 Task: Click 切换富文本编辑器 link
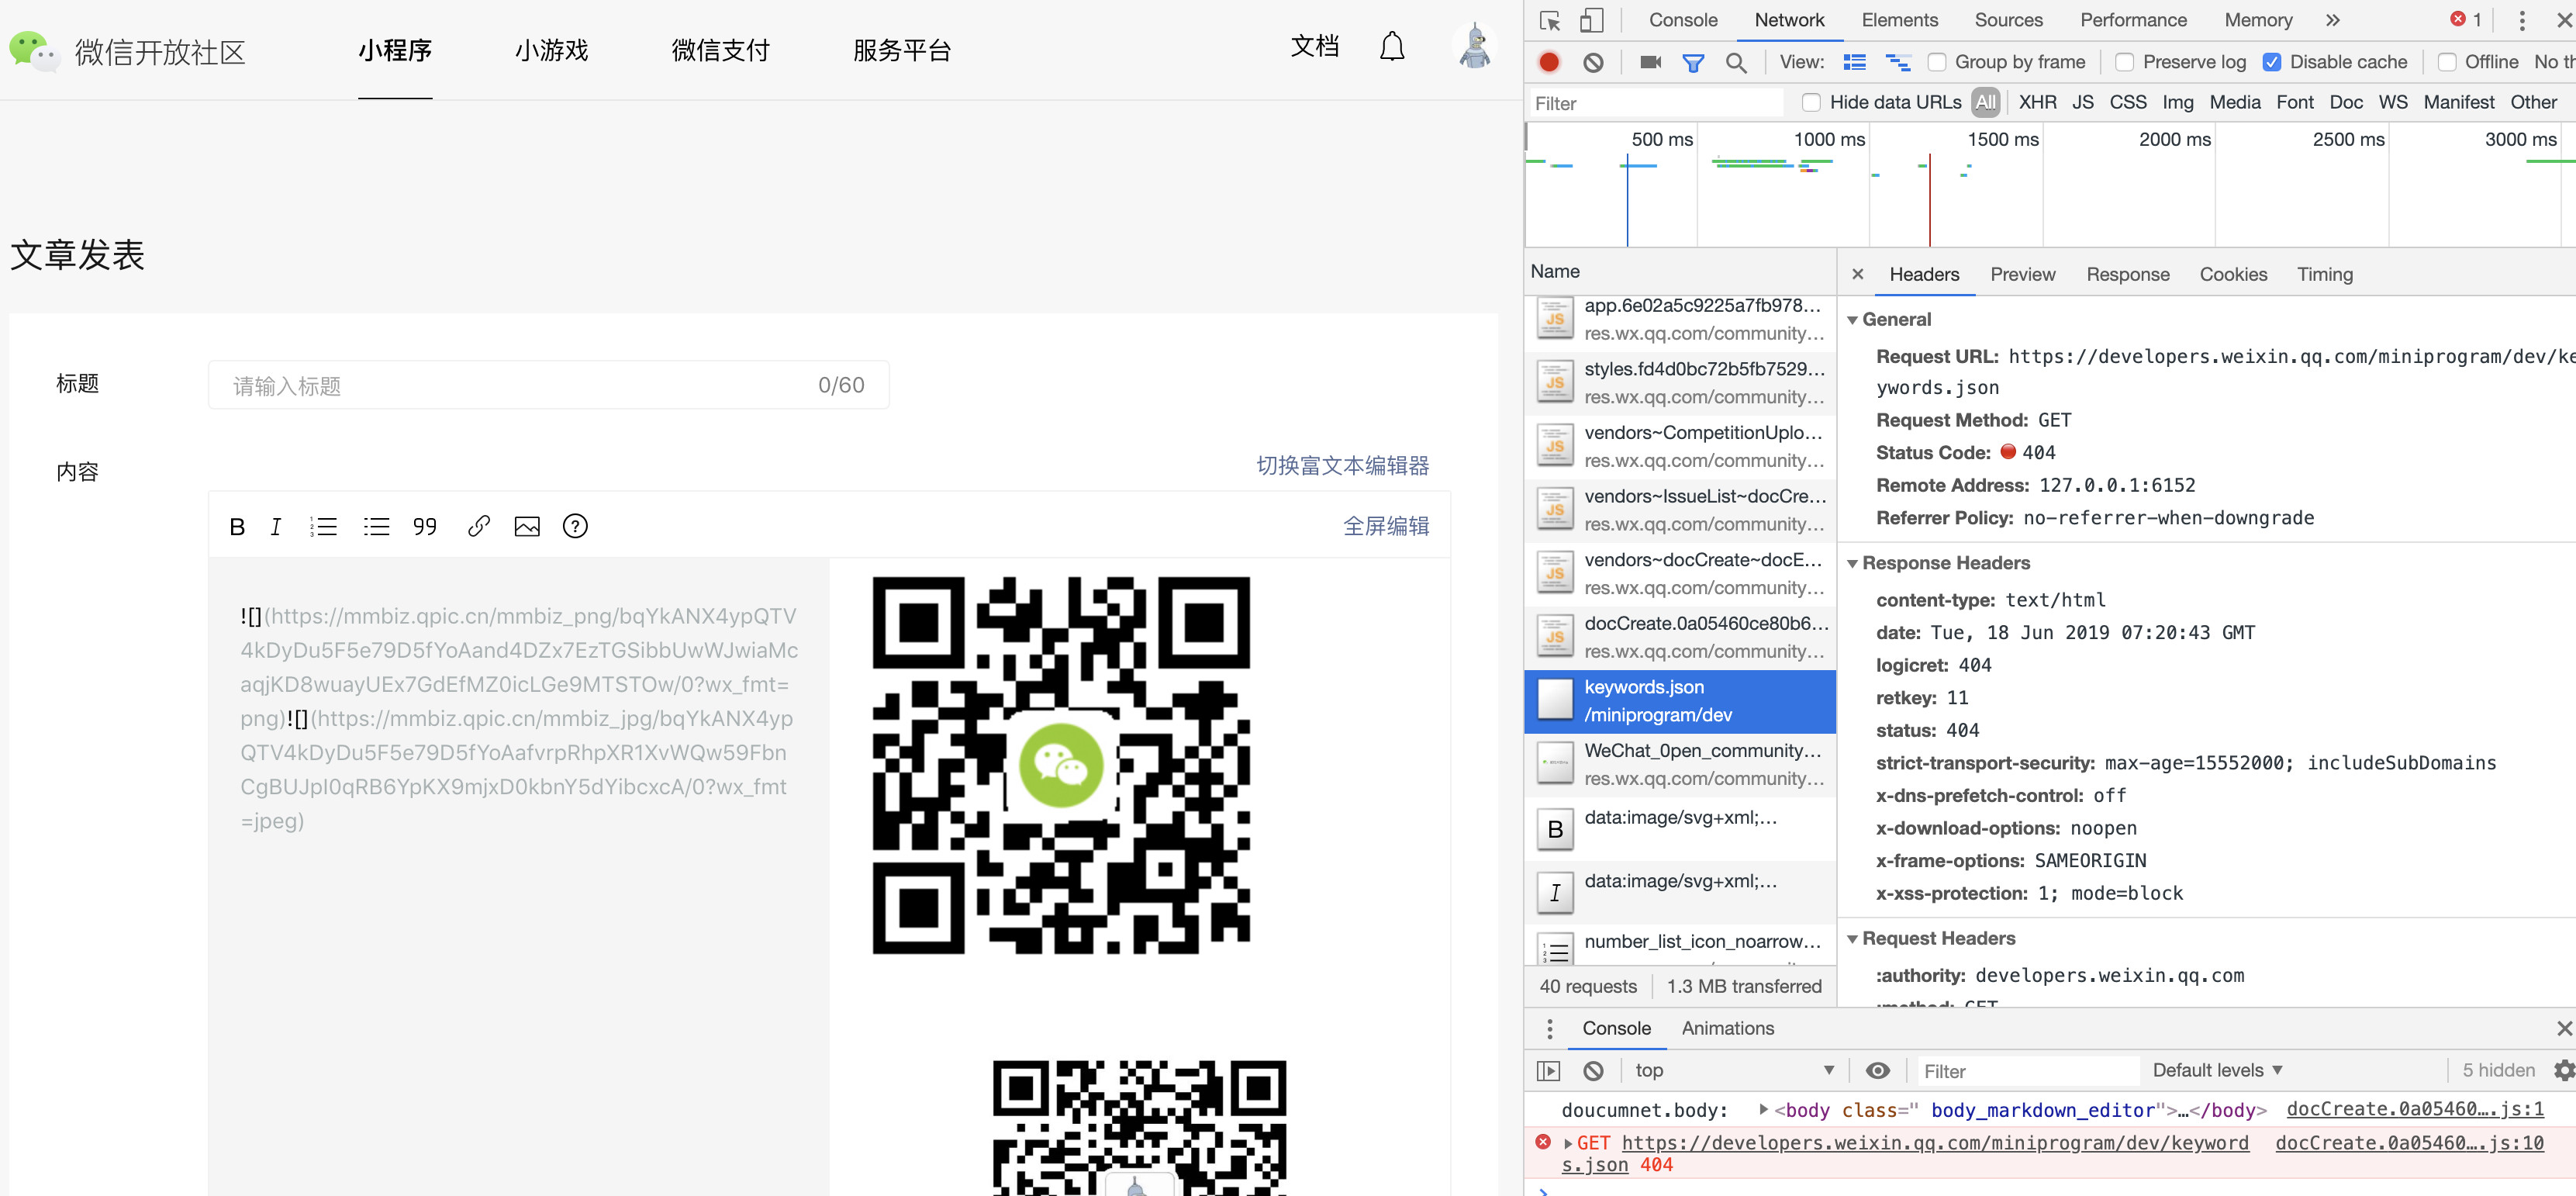pos(1342,466)
